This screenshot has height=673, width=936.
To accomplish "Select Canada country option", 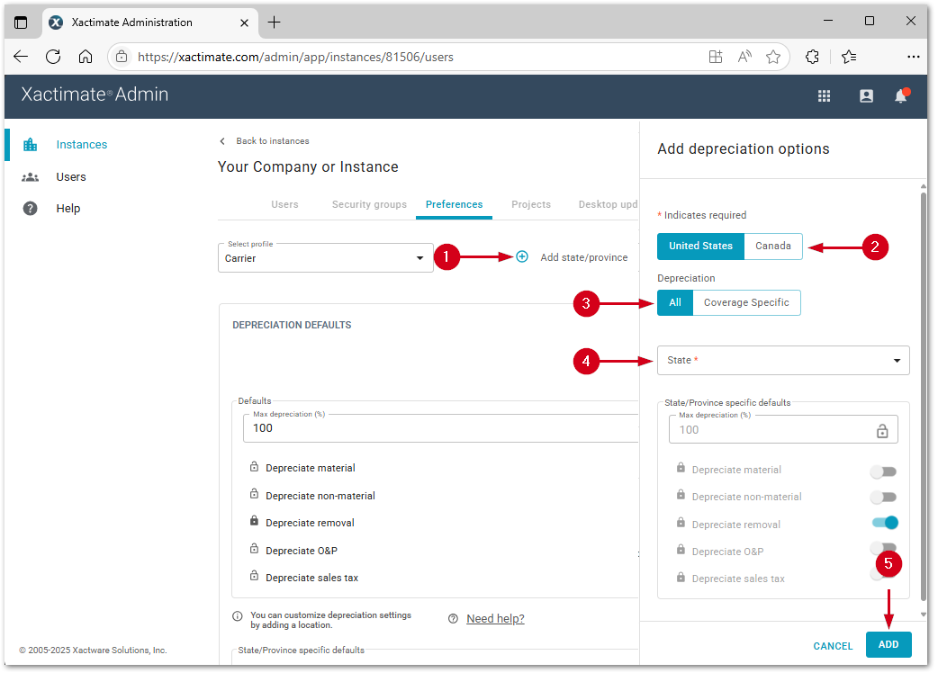I will point(773,247).
